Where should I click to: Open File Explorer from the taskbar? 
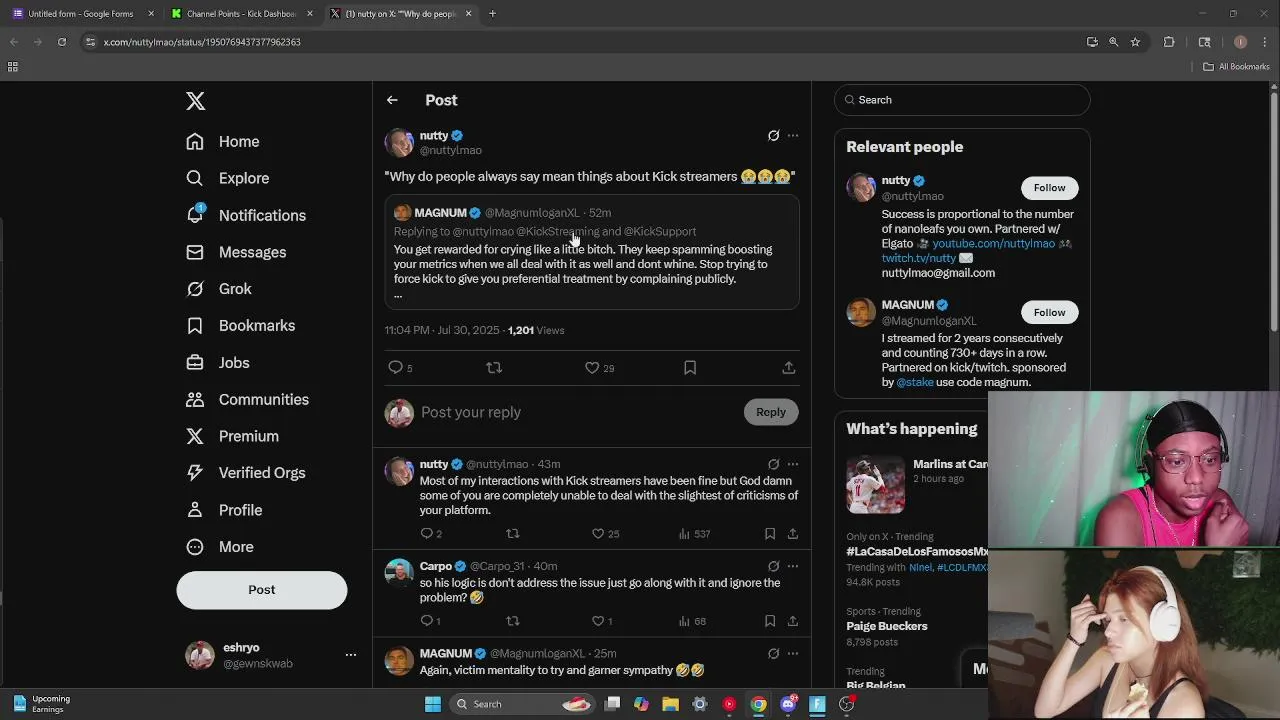pyautogui.click(x=670, y=704)
